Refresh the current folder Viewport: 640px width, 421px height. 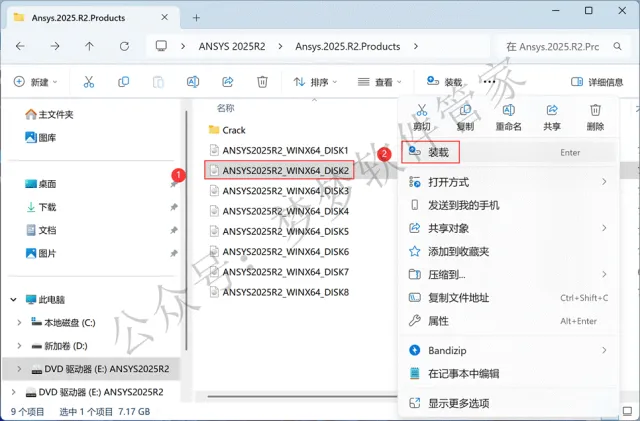tap(124, 46)
